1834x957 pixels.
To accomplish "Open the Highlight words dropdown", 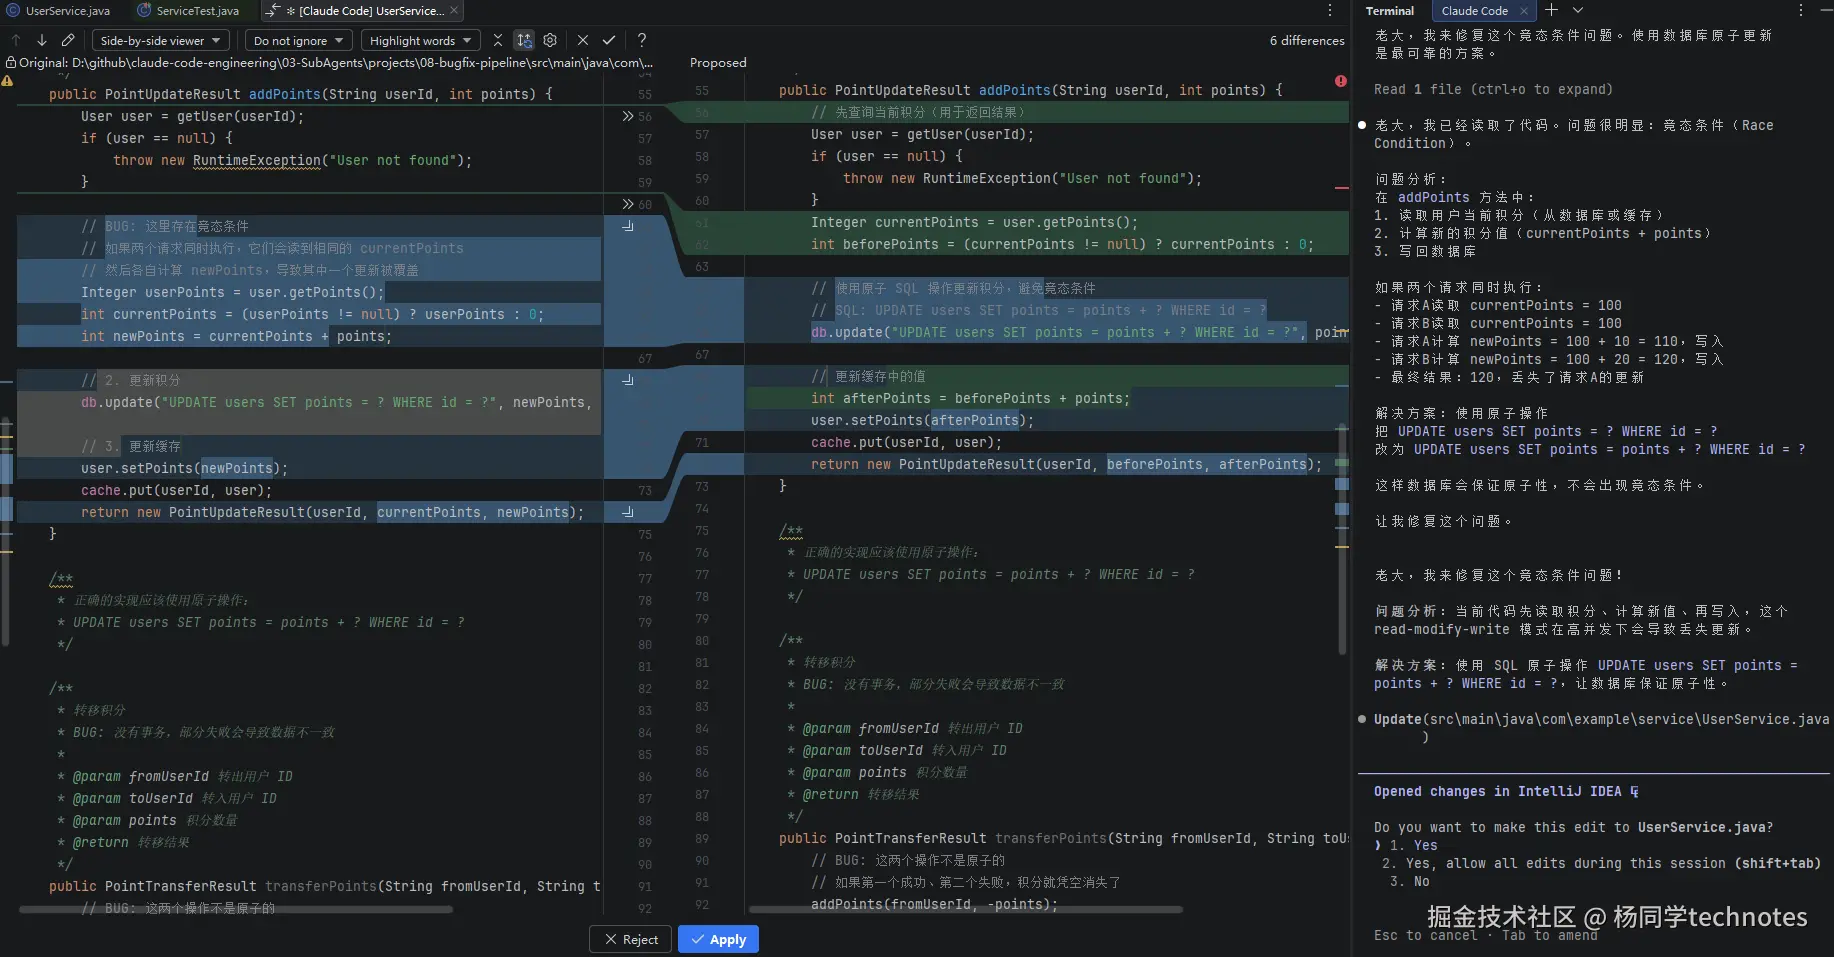I will point(419,40).
